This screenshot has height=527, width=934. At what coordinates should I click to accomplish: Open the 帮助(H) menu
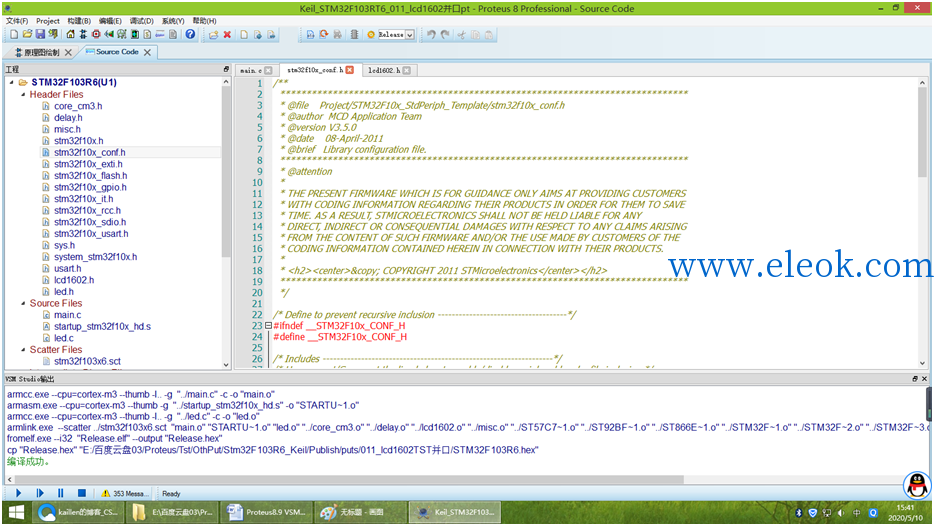point(204,21)
